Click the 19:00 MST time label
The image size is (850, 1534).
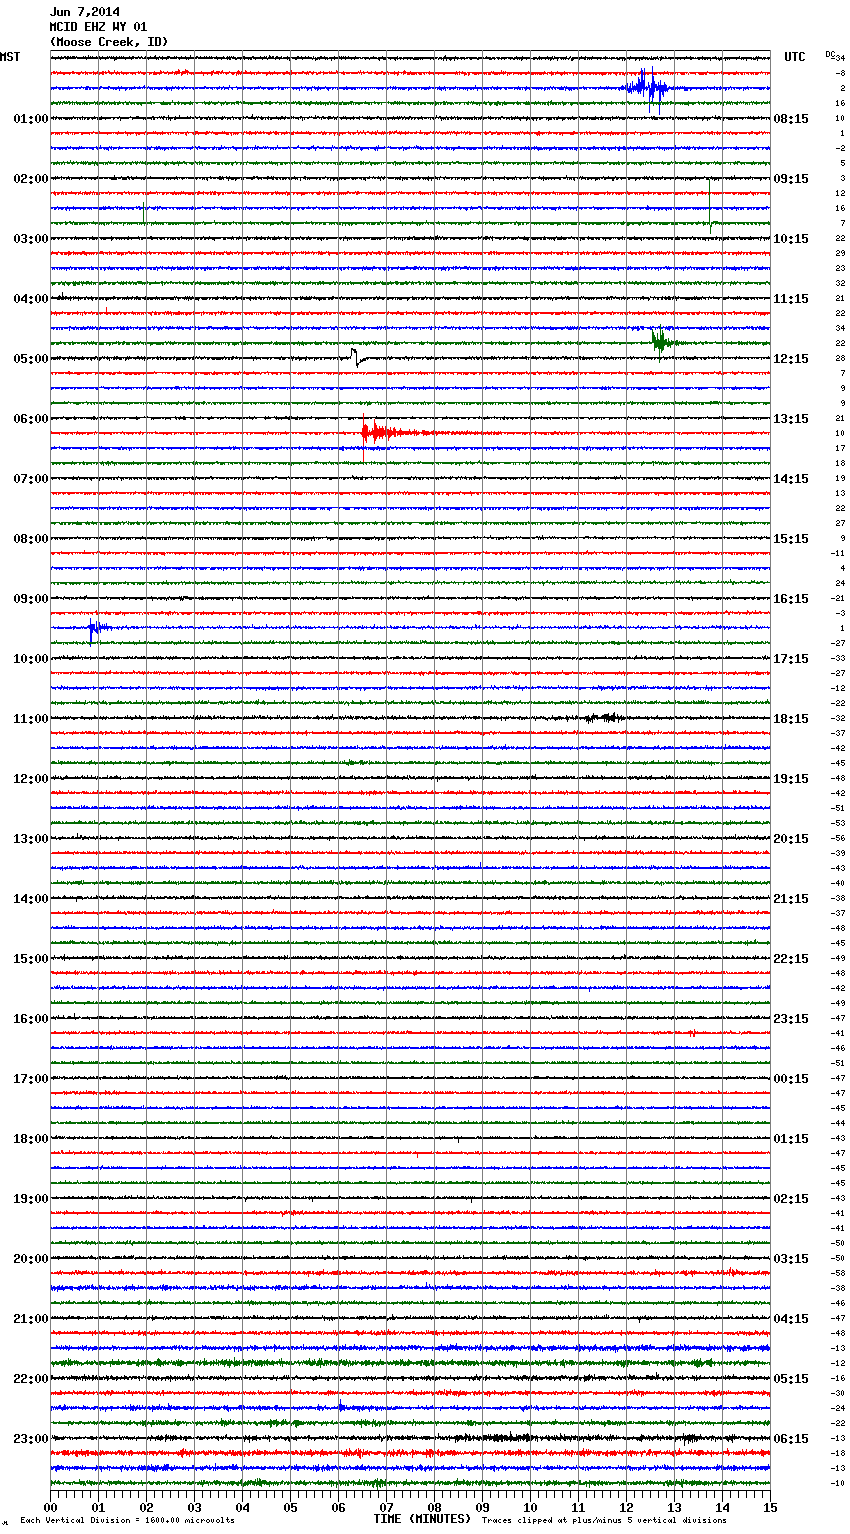click(x=31, y=1199)
